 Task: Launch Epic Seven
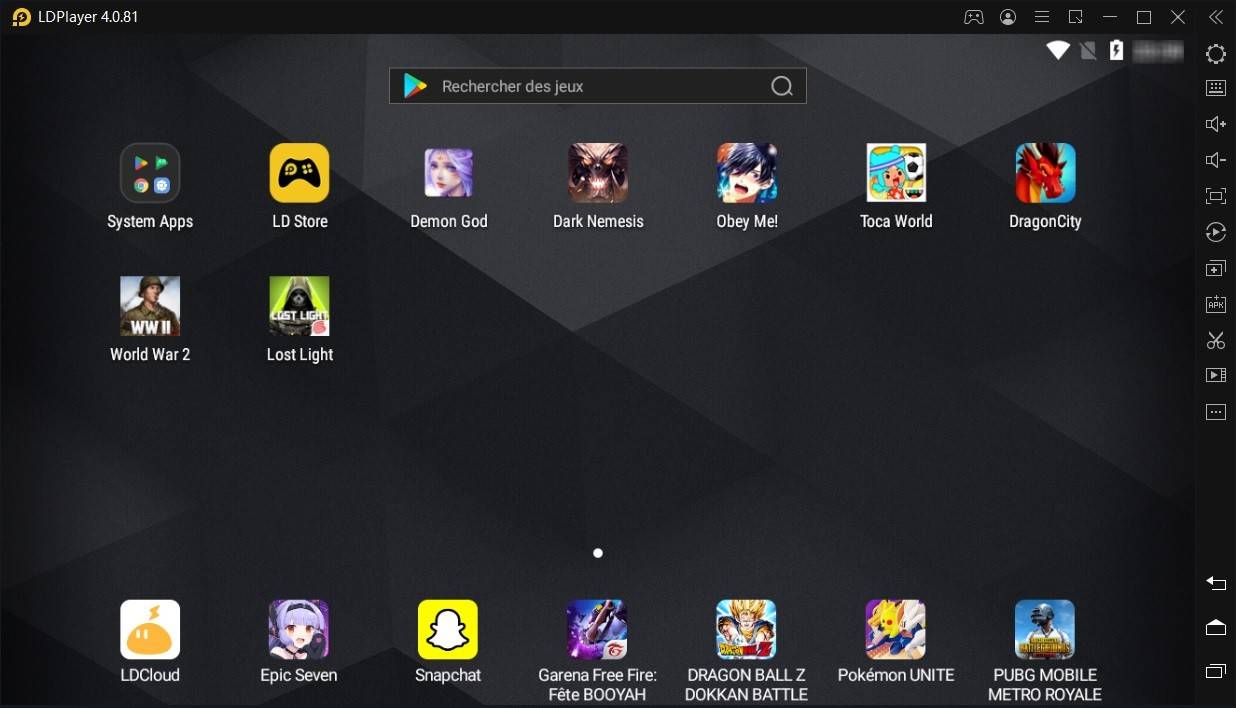pyautogui.click(x=299, y=630)
